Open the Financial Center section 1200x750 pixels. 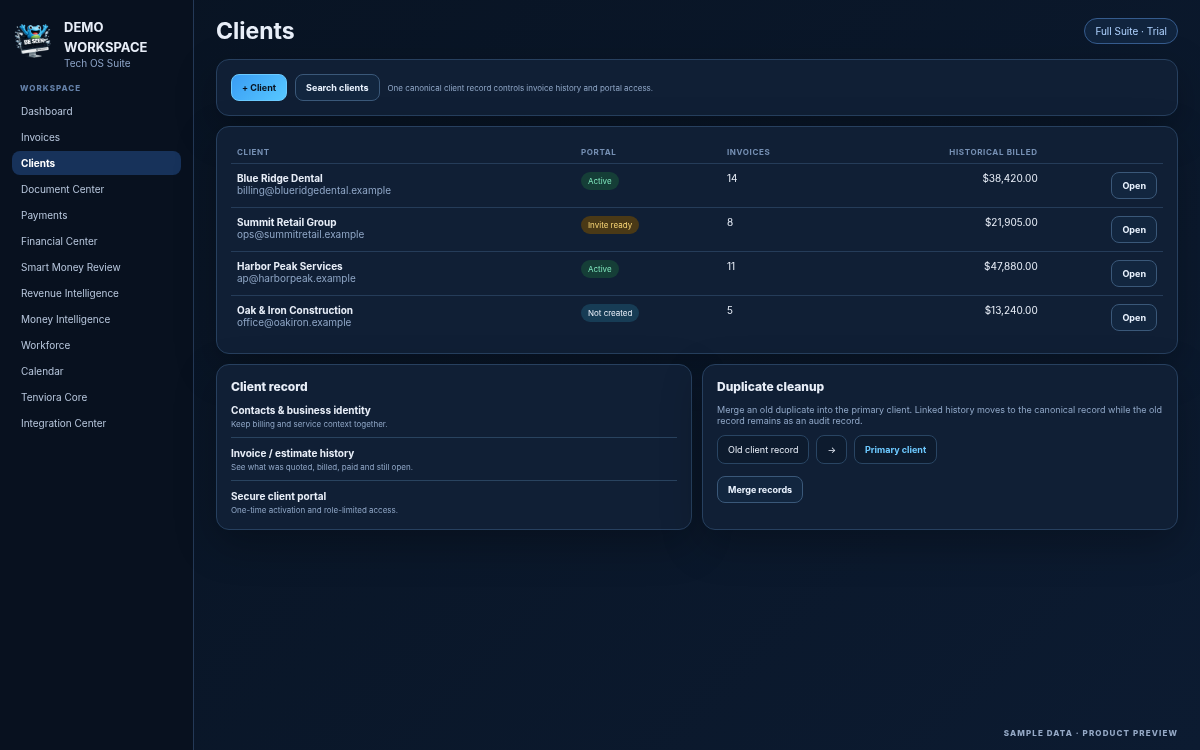(x=96, y=241)
